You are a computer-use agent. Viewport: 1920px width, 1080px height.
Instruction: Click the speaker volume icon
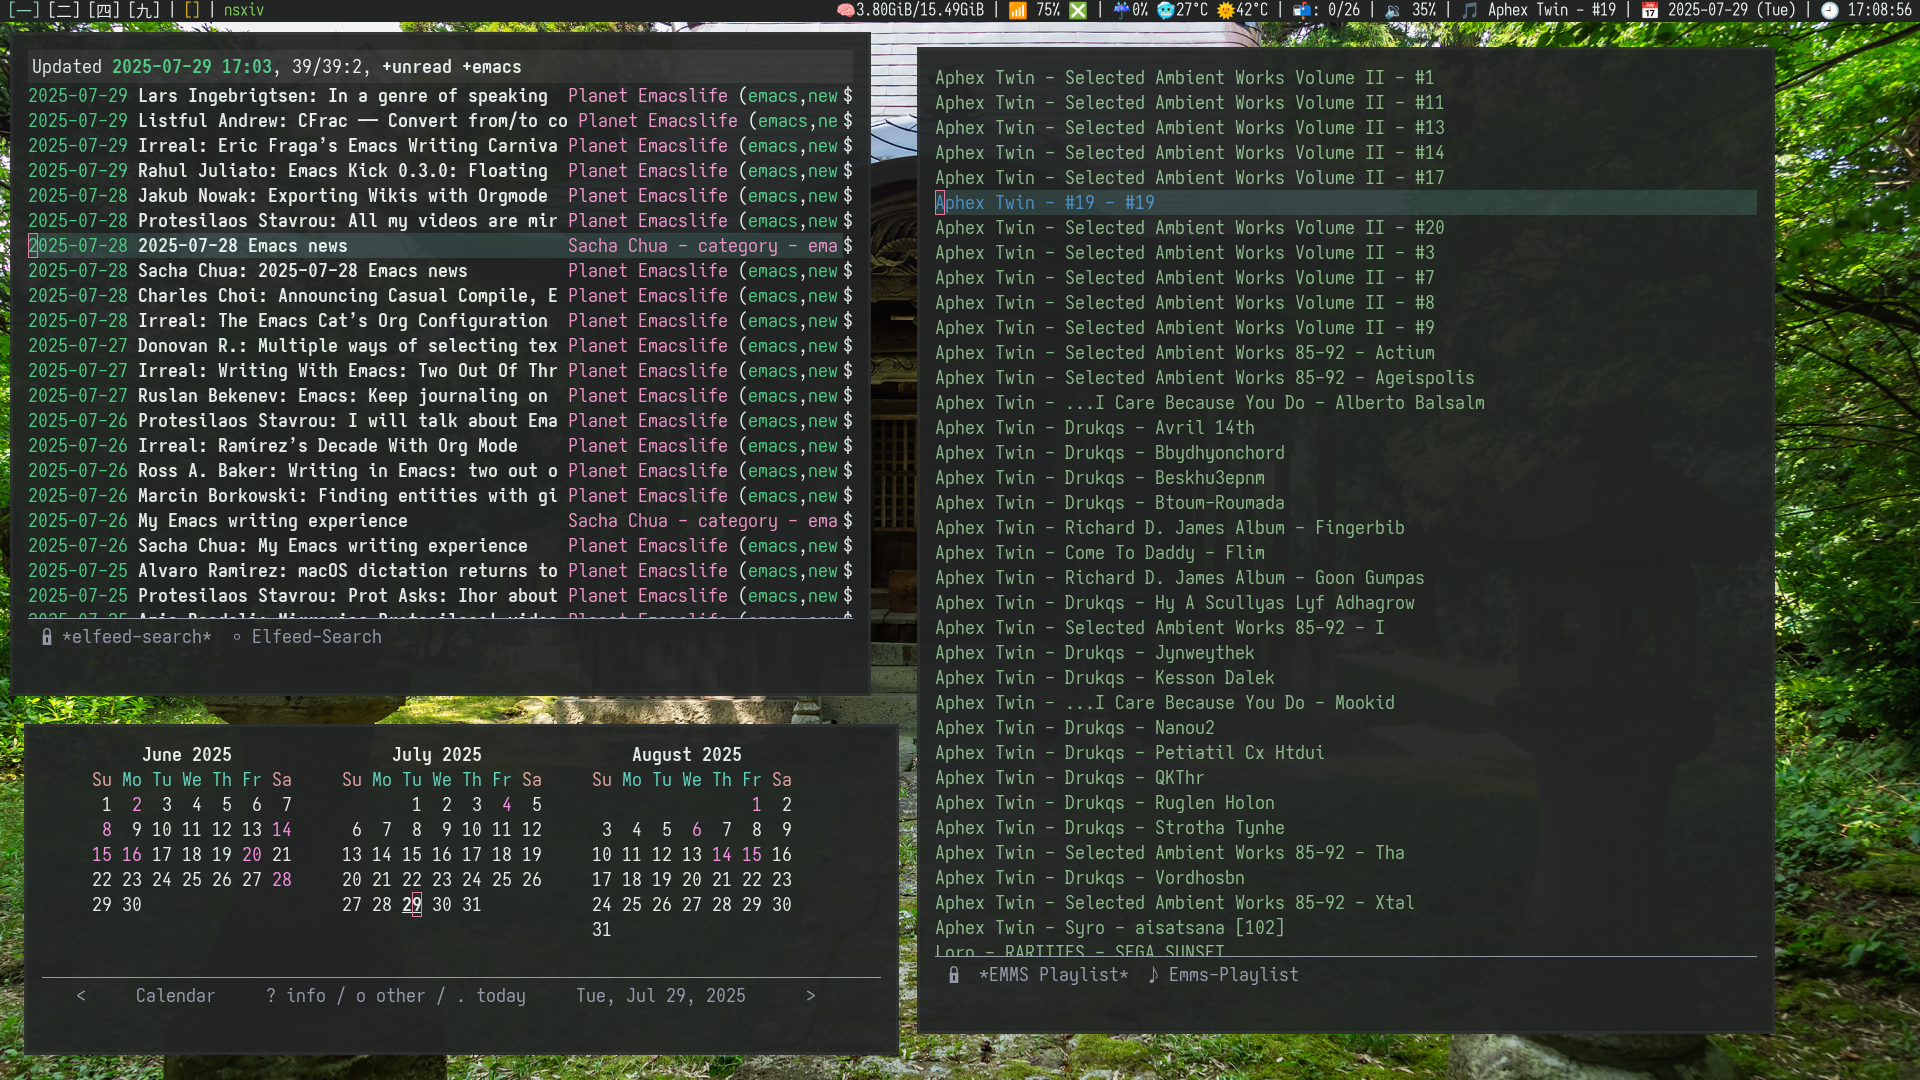tap(1392, 10)
